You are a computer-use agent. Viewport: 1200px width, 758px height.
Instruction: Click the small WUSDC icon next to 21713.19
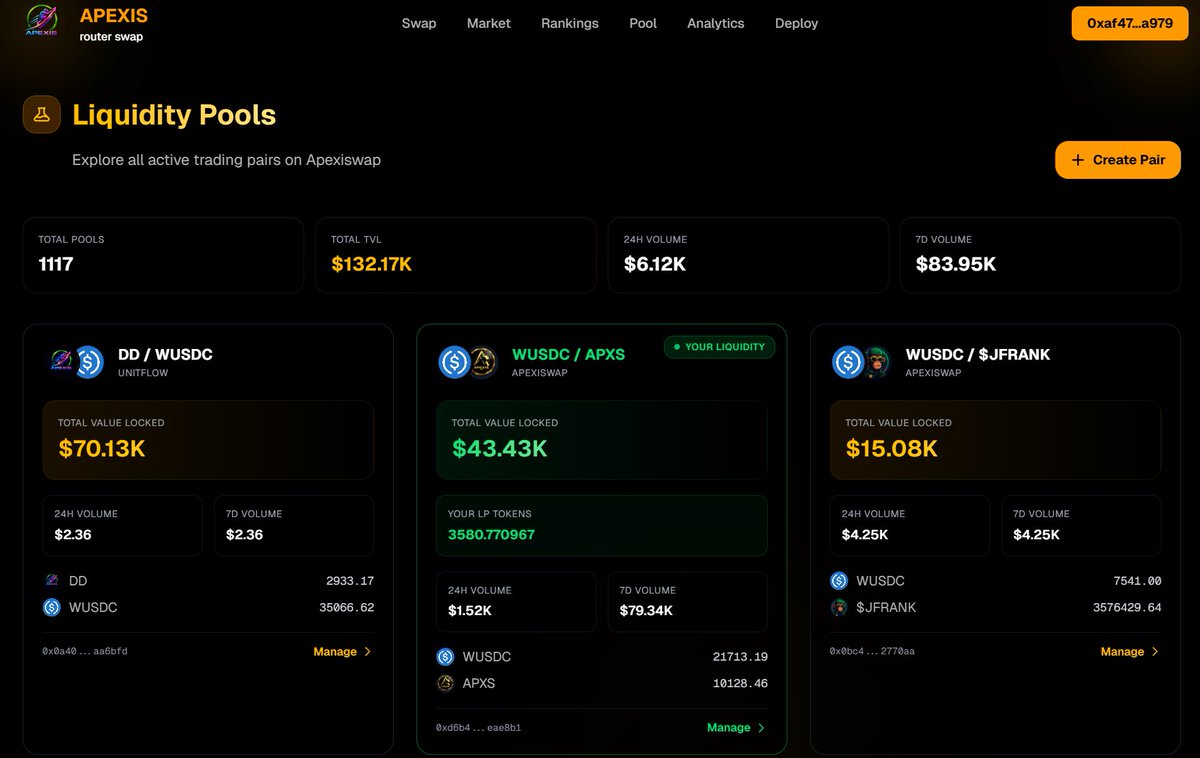click(446, 657)
